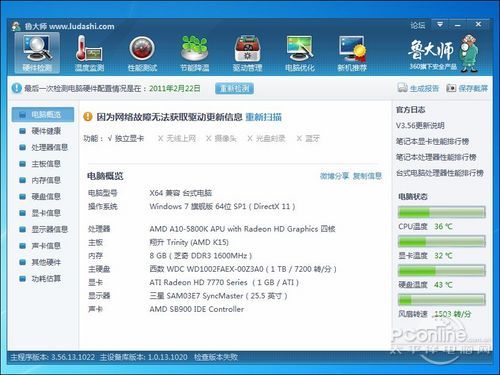Click the 生成报告 report icon
The width and height of the screenshot is (500, 375).
click(x=402, y=88)
